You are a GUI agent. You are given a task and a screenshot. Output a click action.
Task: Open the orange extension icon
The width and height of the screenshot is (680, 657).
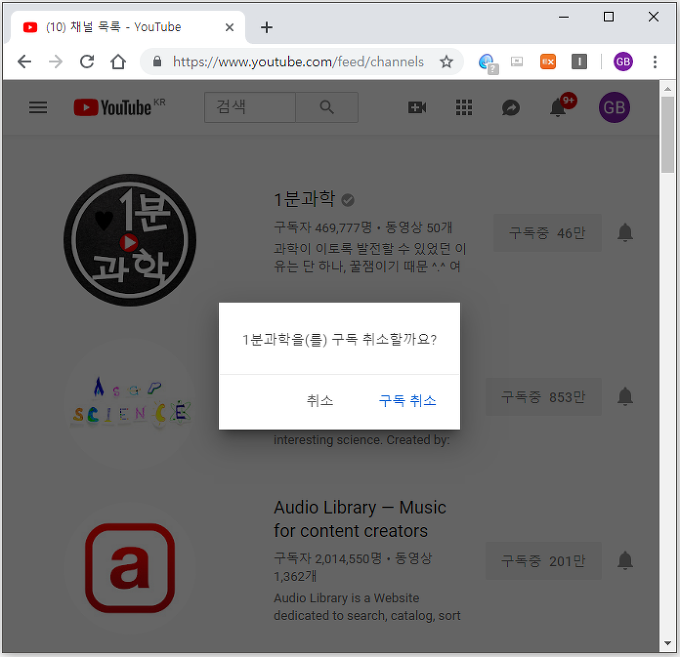(548, 62)
